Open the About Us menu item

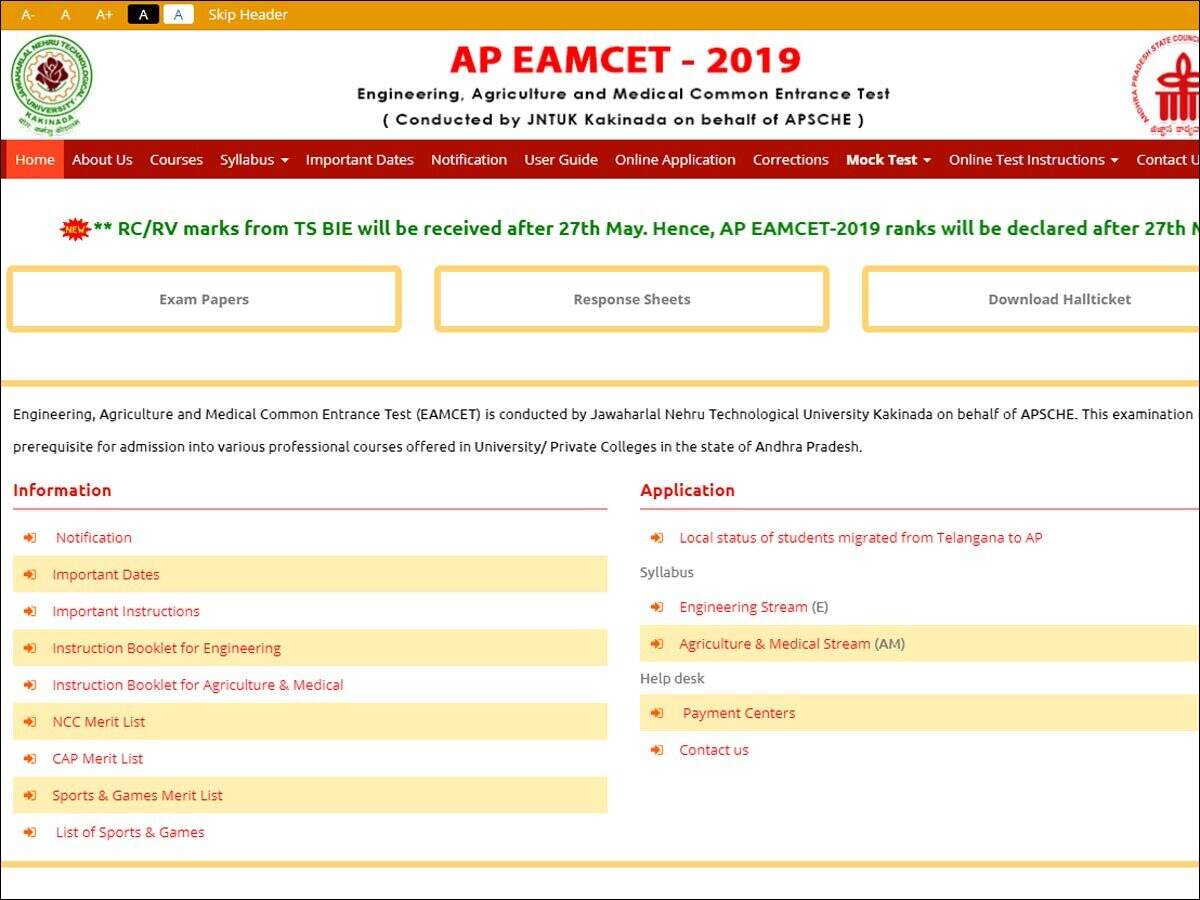pyautogui.click(x=102, y=160)
